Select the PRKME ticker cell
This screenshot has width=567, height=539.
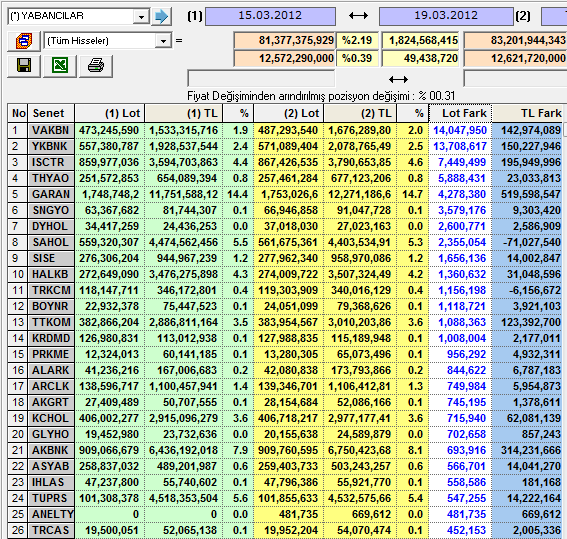(51, 354)
